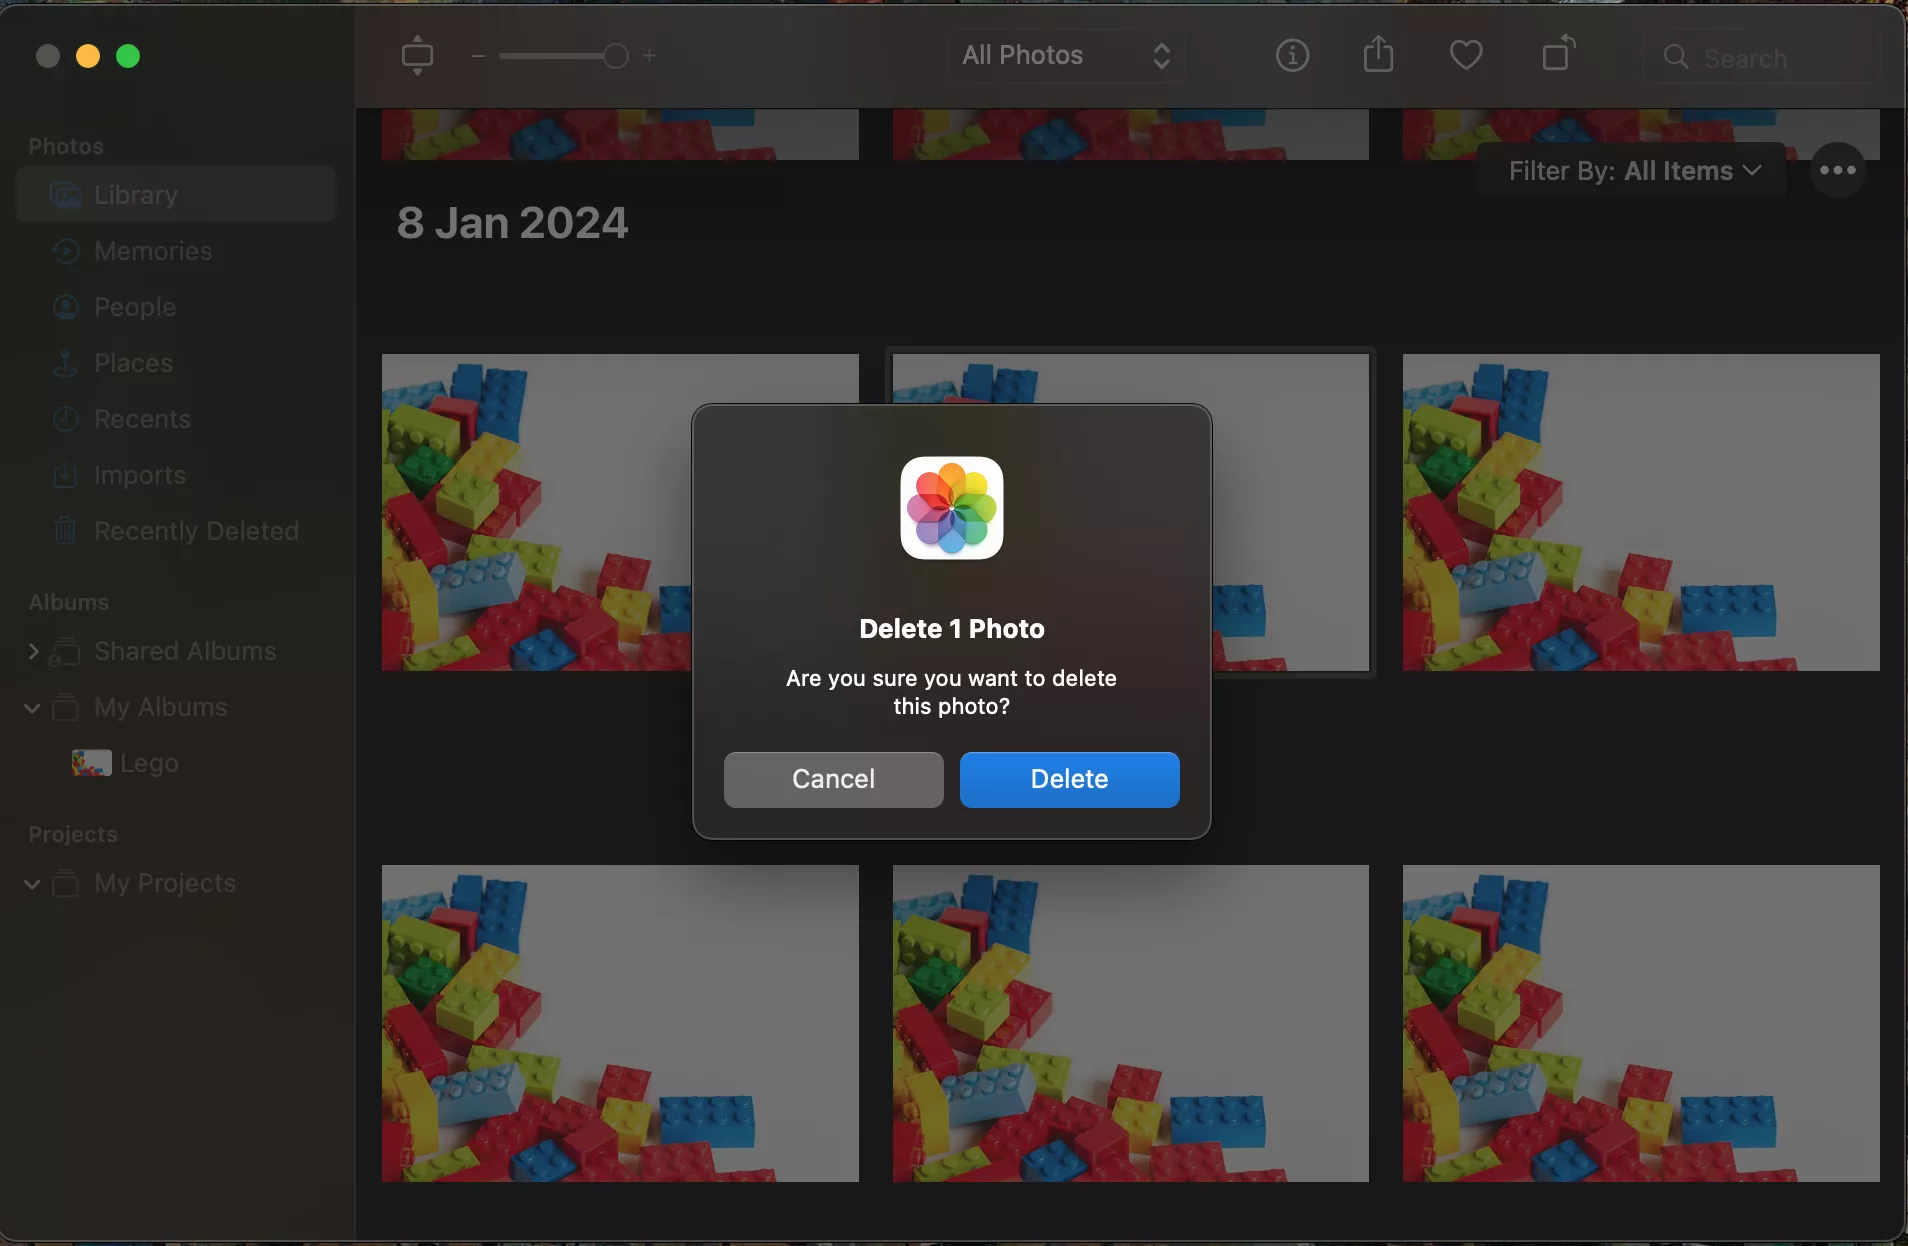Screen dimensions: 1908x1246
Task: Open the Lego album
Action: pos(176,763)
